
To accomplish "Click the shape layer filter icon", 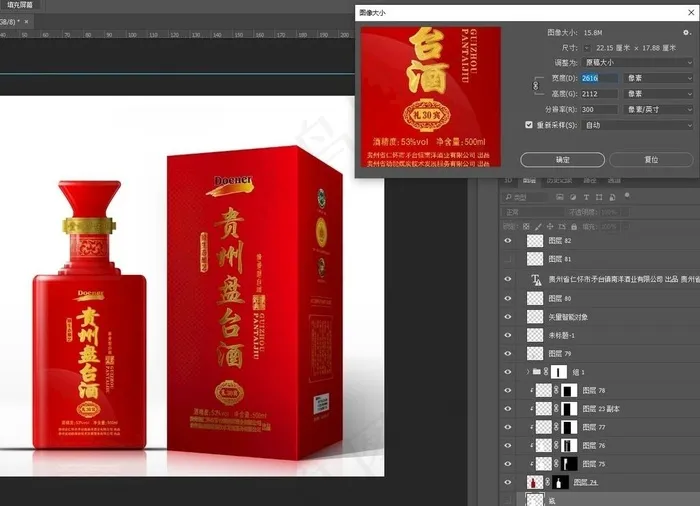I will (x=599, y=197).
